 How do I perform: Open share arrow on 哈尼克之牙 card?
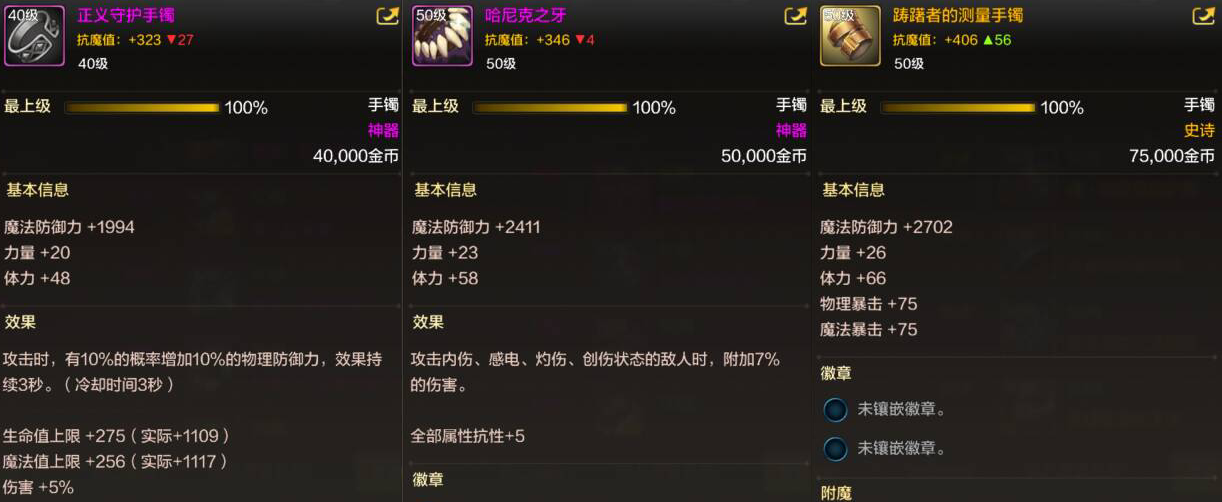pos(795,16)
